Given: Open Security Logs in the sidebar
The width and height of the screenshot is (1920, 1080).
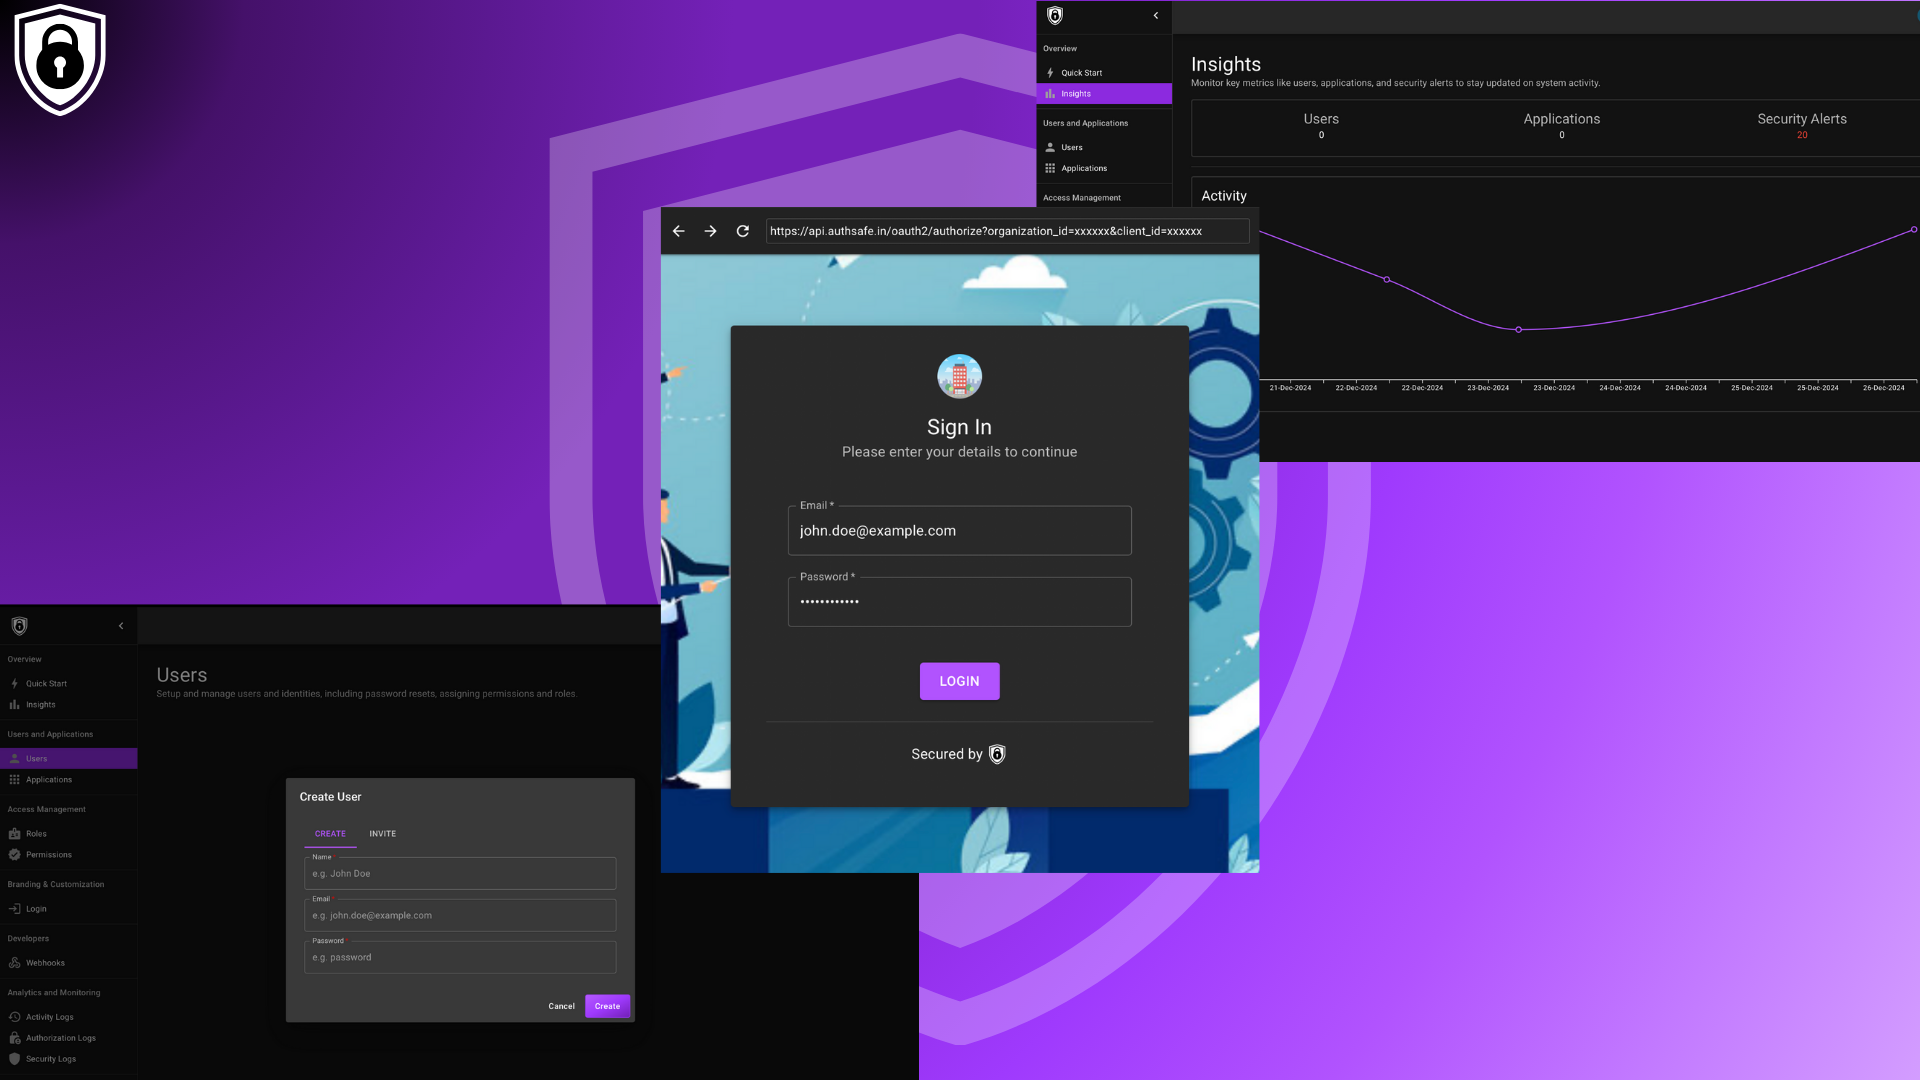Looking at the screenshot, I should coord(50,1059).
